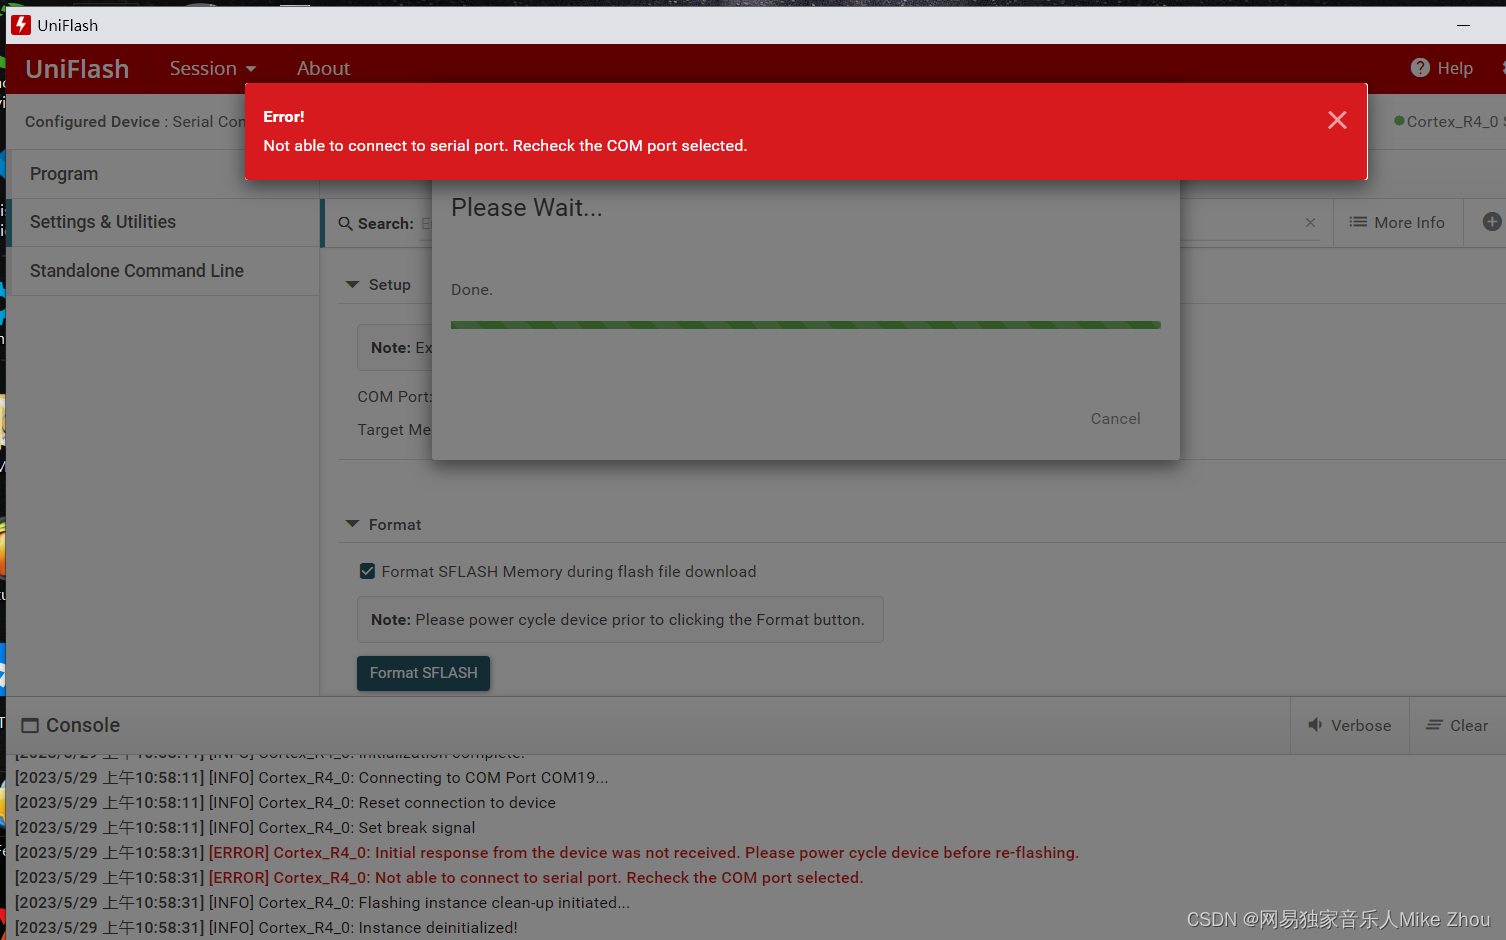Click the 'Set break signal' log line
Viewport: 1506px width, 940px height.
[x=245, y=828]
